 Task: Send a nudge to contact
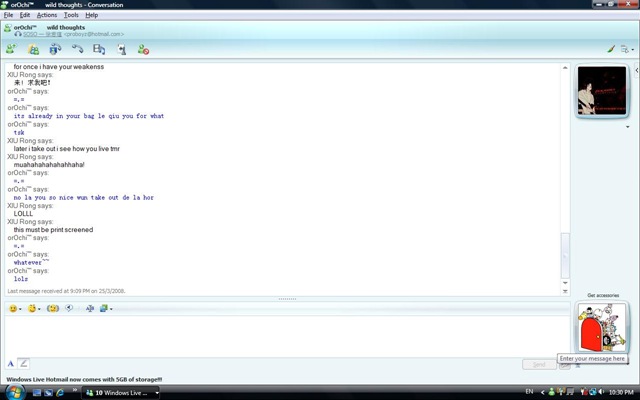tap(53, 309)
